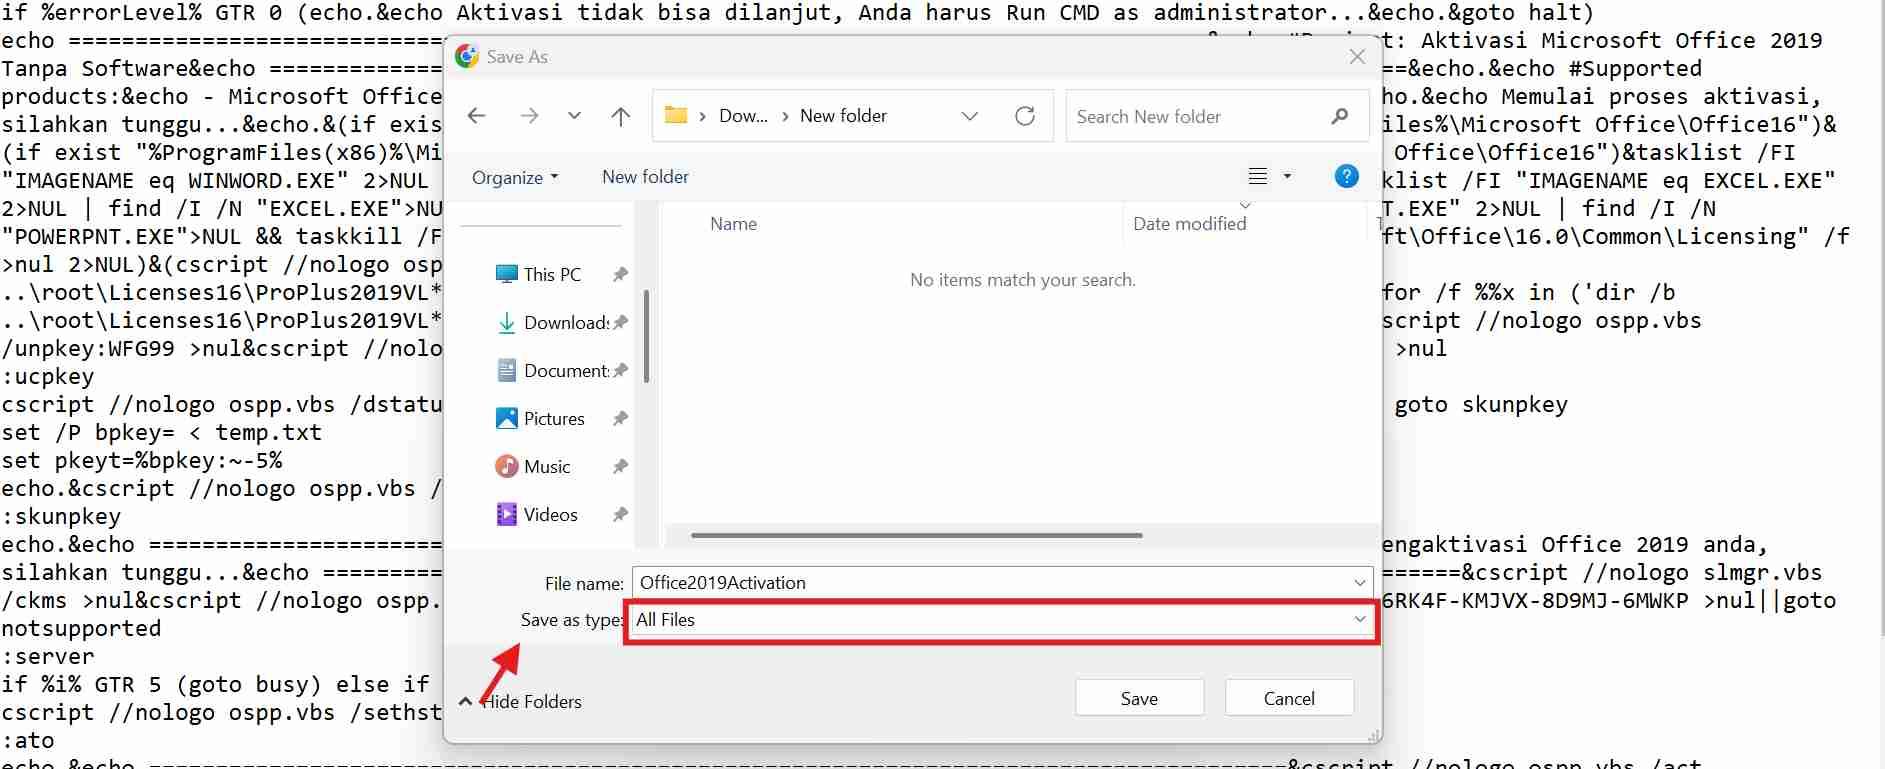Click pin icon next to Videos
Image resolution: width=1885 pixels, height=769 pixels.
click(x=620, y=514)
